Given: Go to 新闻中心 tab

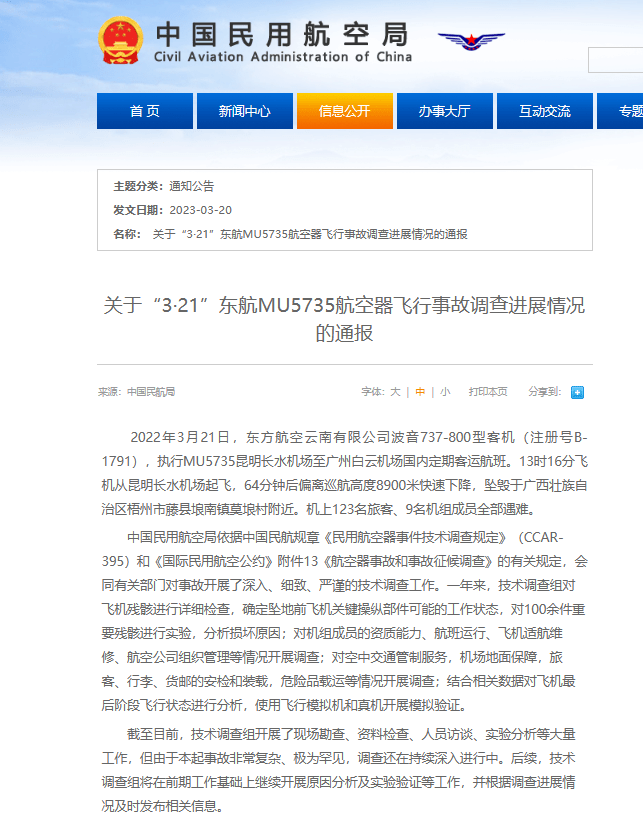Looking at the screenshot, I should point(245,111).
